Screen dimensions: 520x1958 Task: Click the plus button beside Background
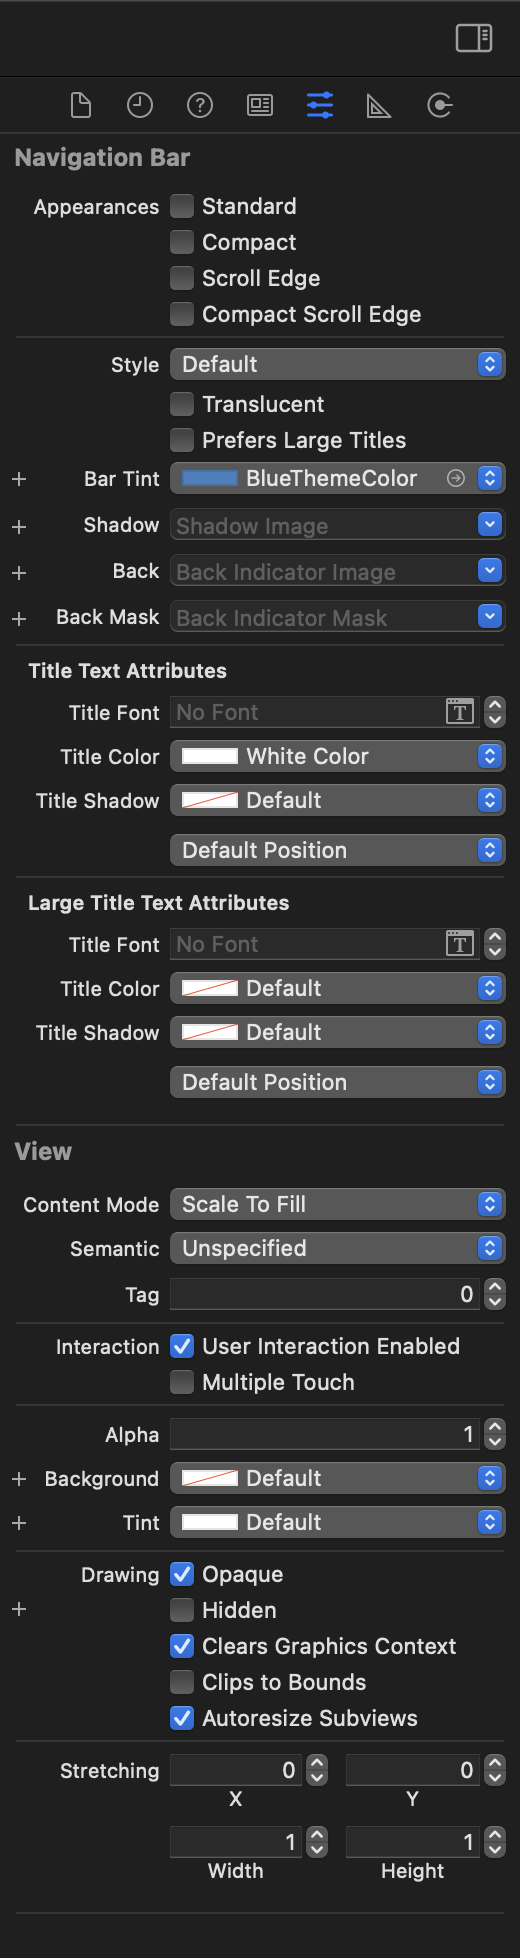(x=19, y=1479)
